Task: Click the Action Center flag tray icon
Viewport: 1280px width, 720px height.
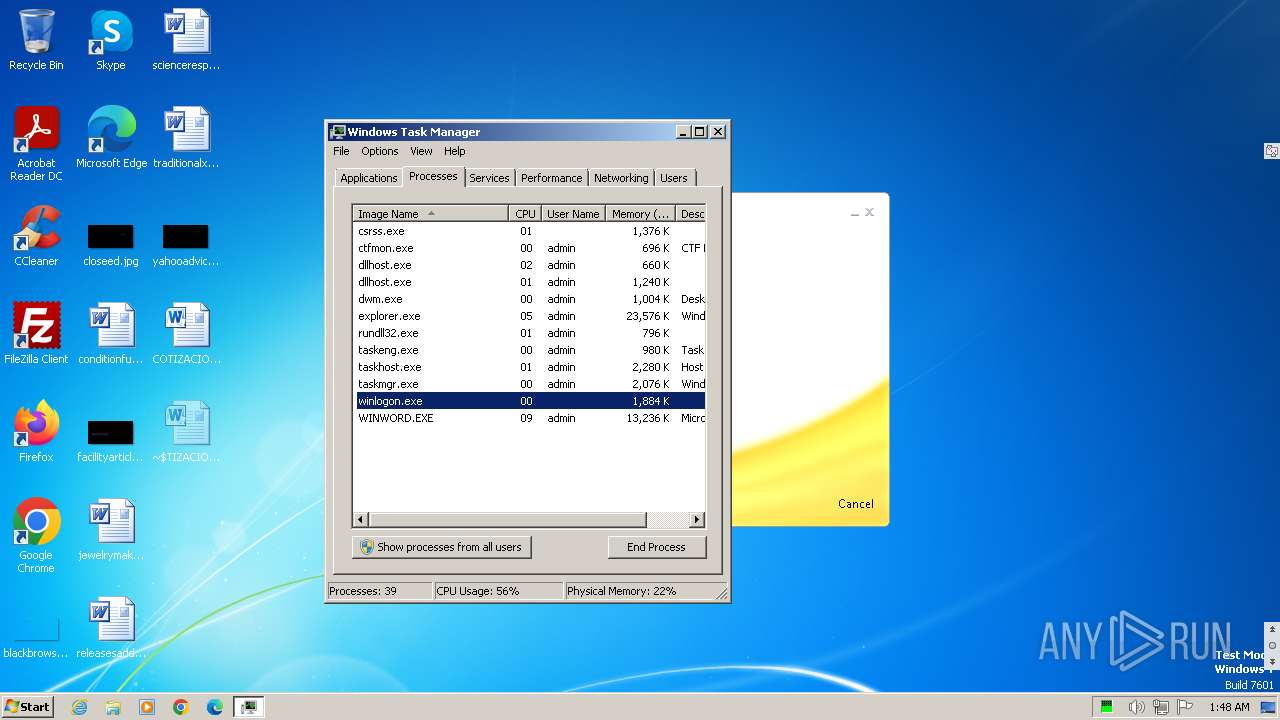Action: [x=1184, y=707]
